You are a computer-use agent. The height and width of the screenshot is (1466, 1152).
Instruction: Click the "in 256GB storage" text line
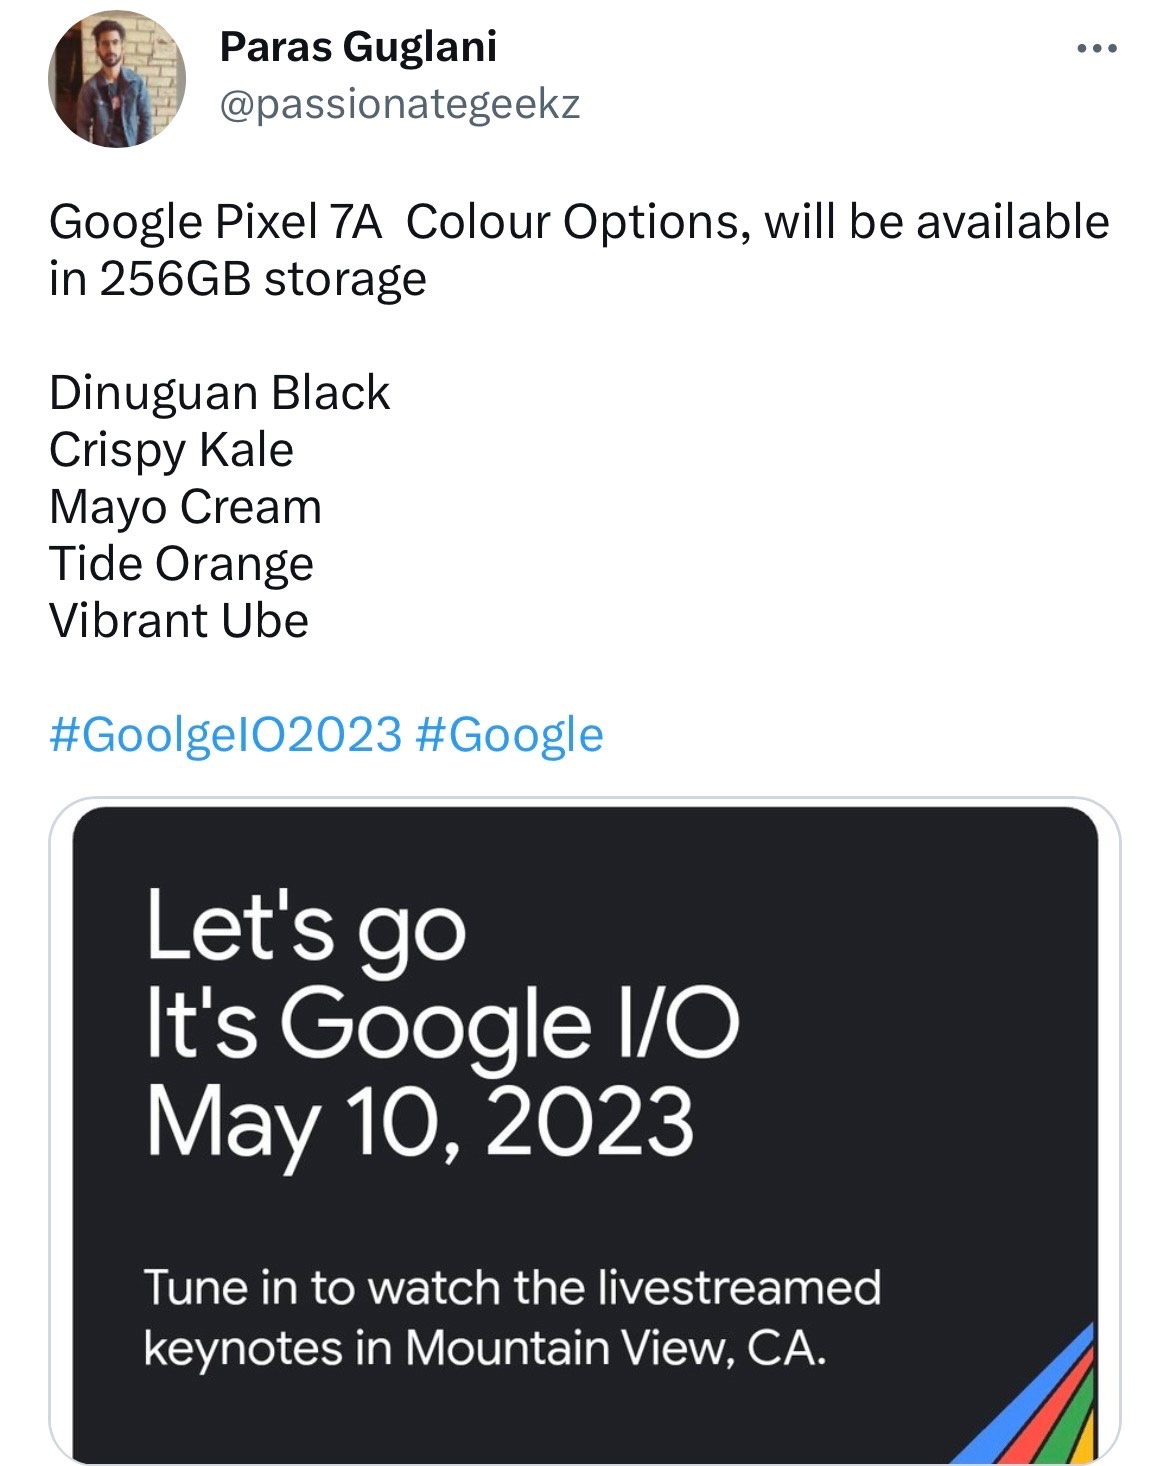coord(238,279)
